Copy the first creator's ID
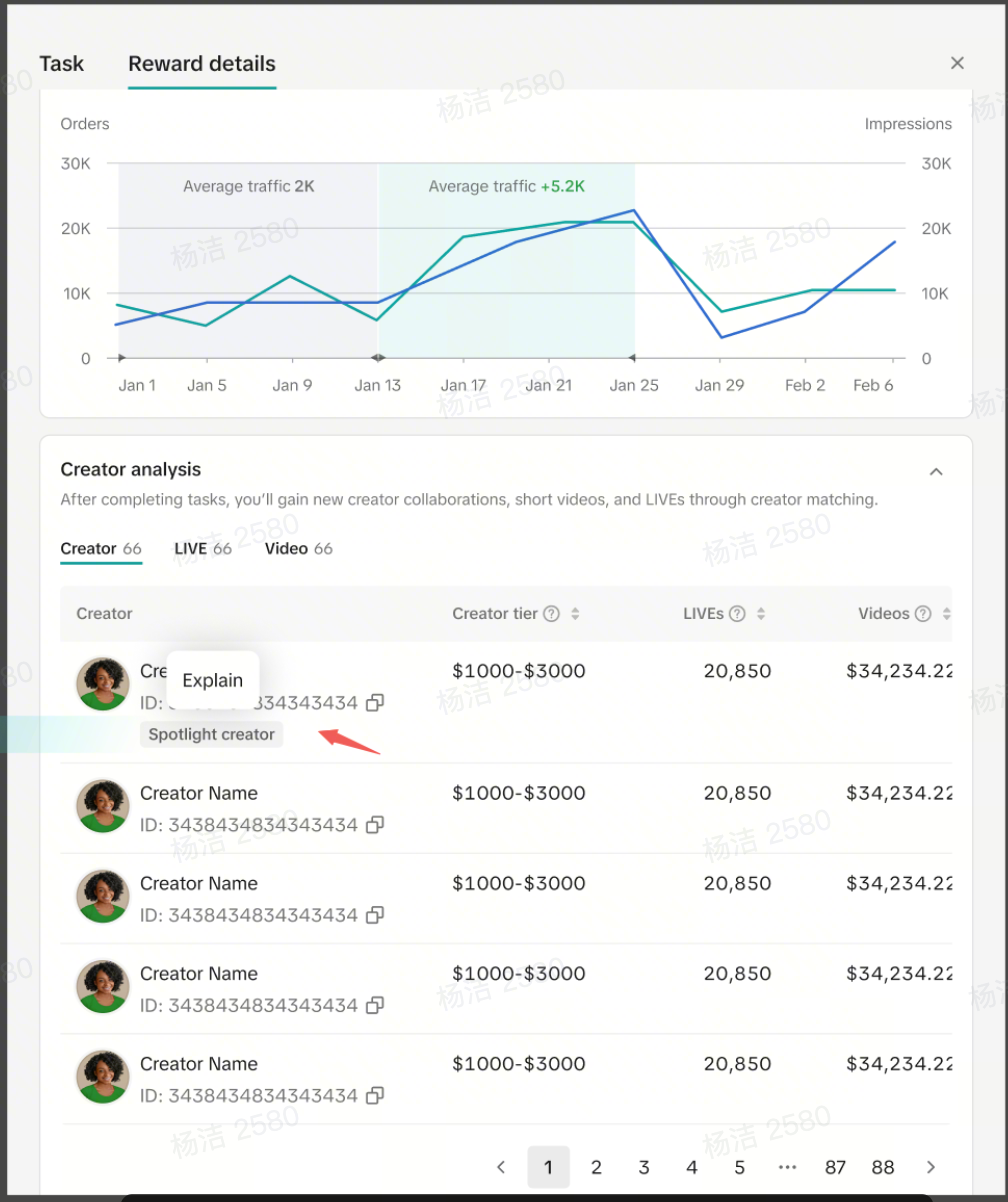 click(375, 703)
